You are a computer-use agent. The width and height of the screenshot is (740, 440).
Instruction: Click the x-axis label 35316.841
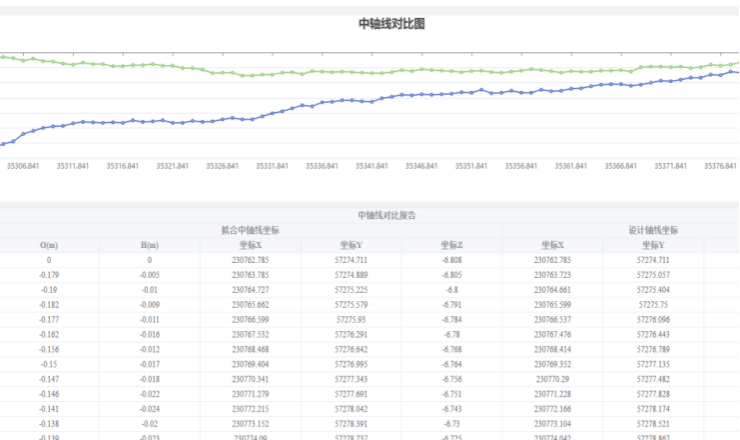tap(123, 166)
